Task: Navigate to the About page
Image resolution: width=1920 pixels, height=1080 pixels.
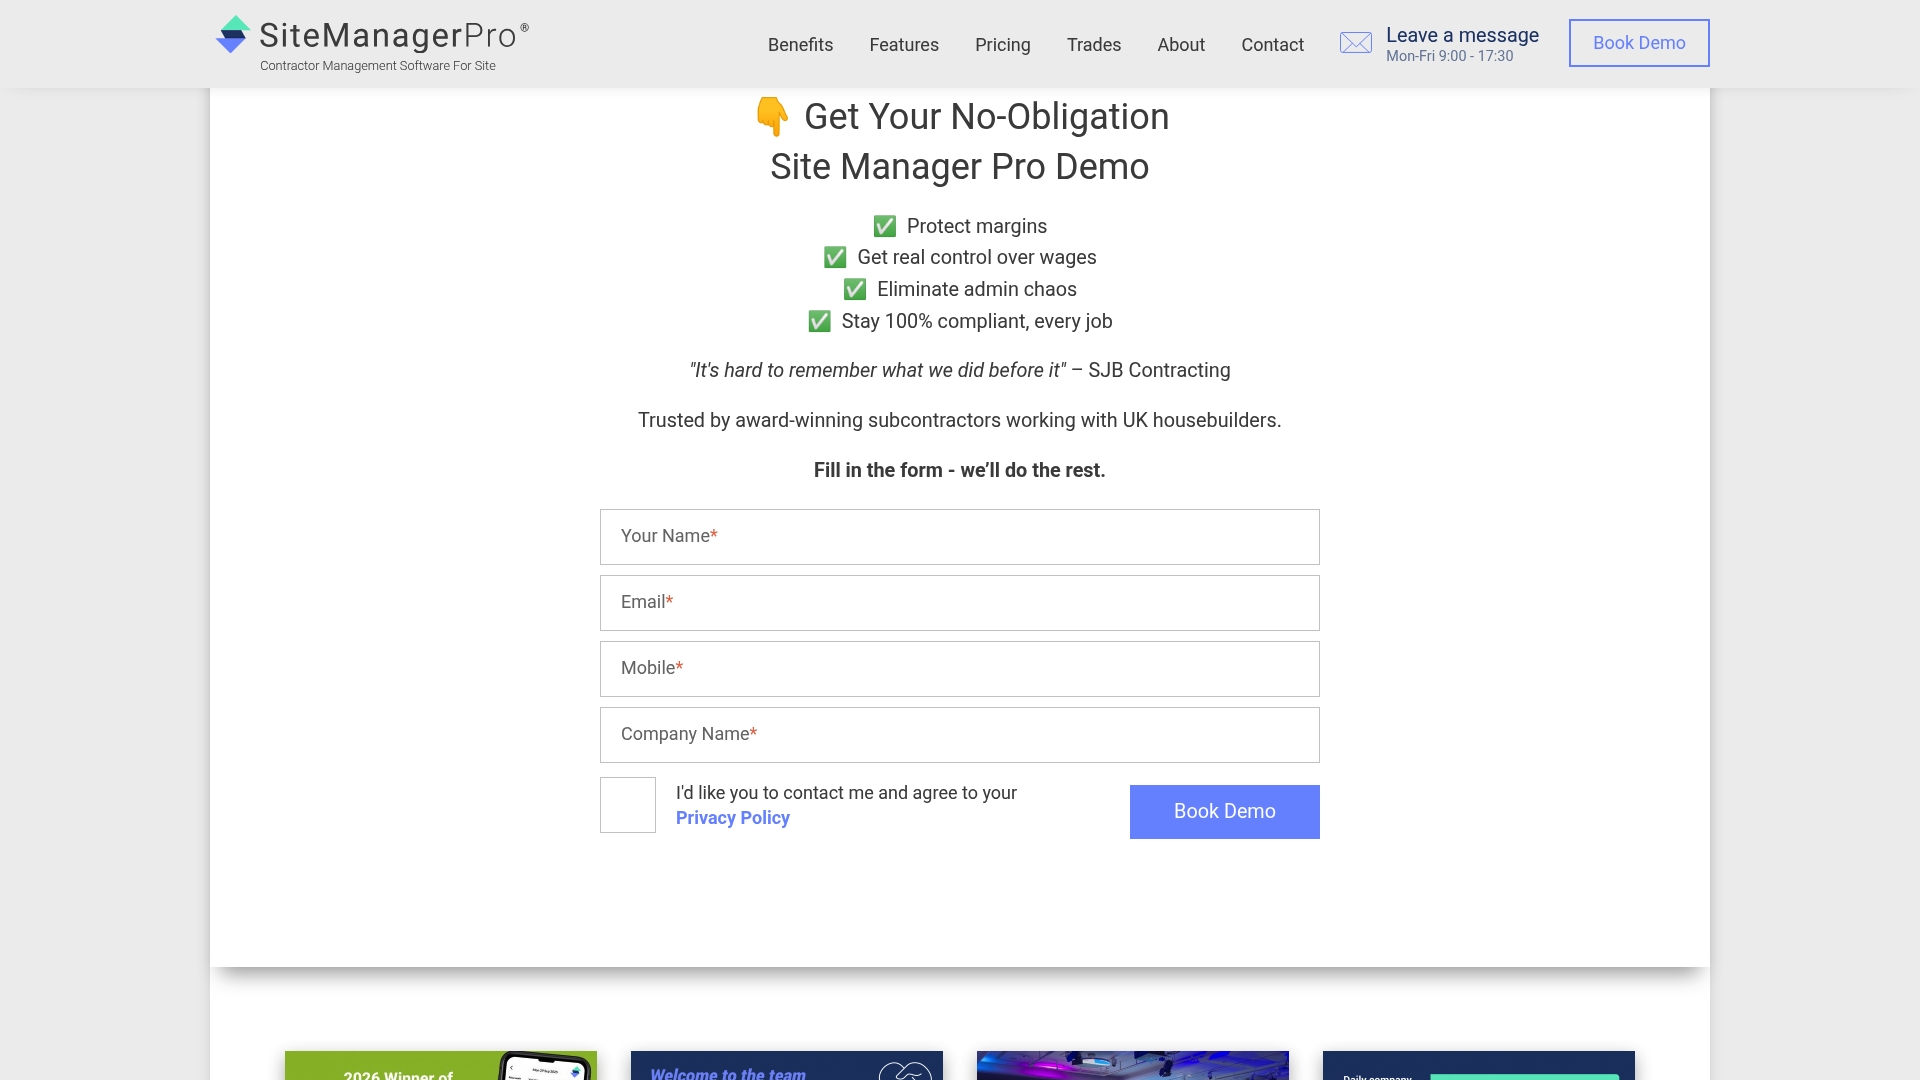Action: pyautogui.click(x=1181, y=45)
